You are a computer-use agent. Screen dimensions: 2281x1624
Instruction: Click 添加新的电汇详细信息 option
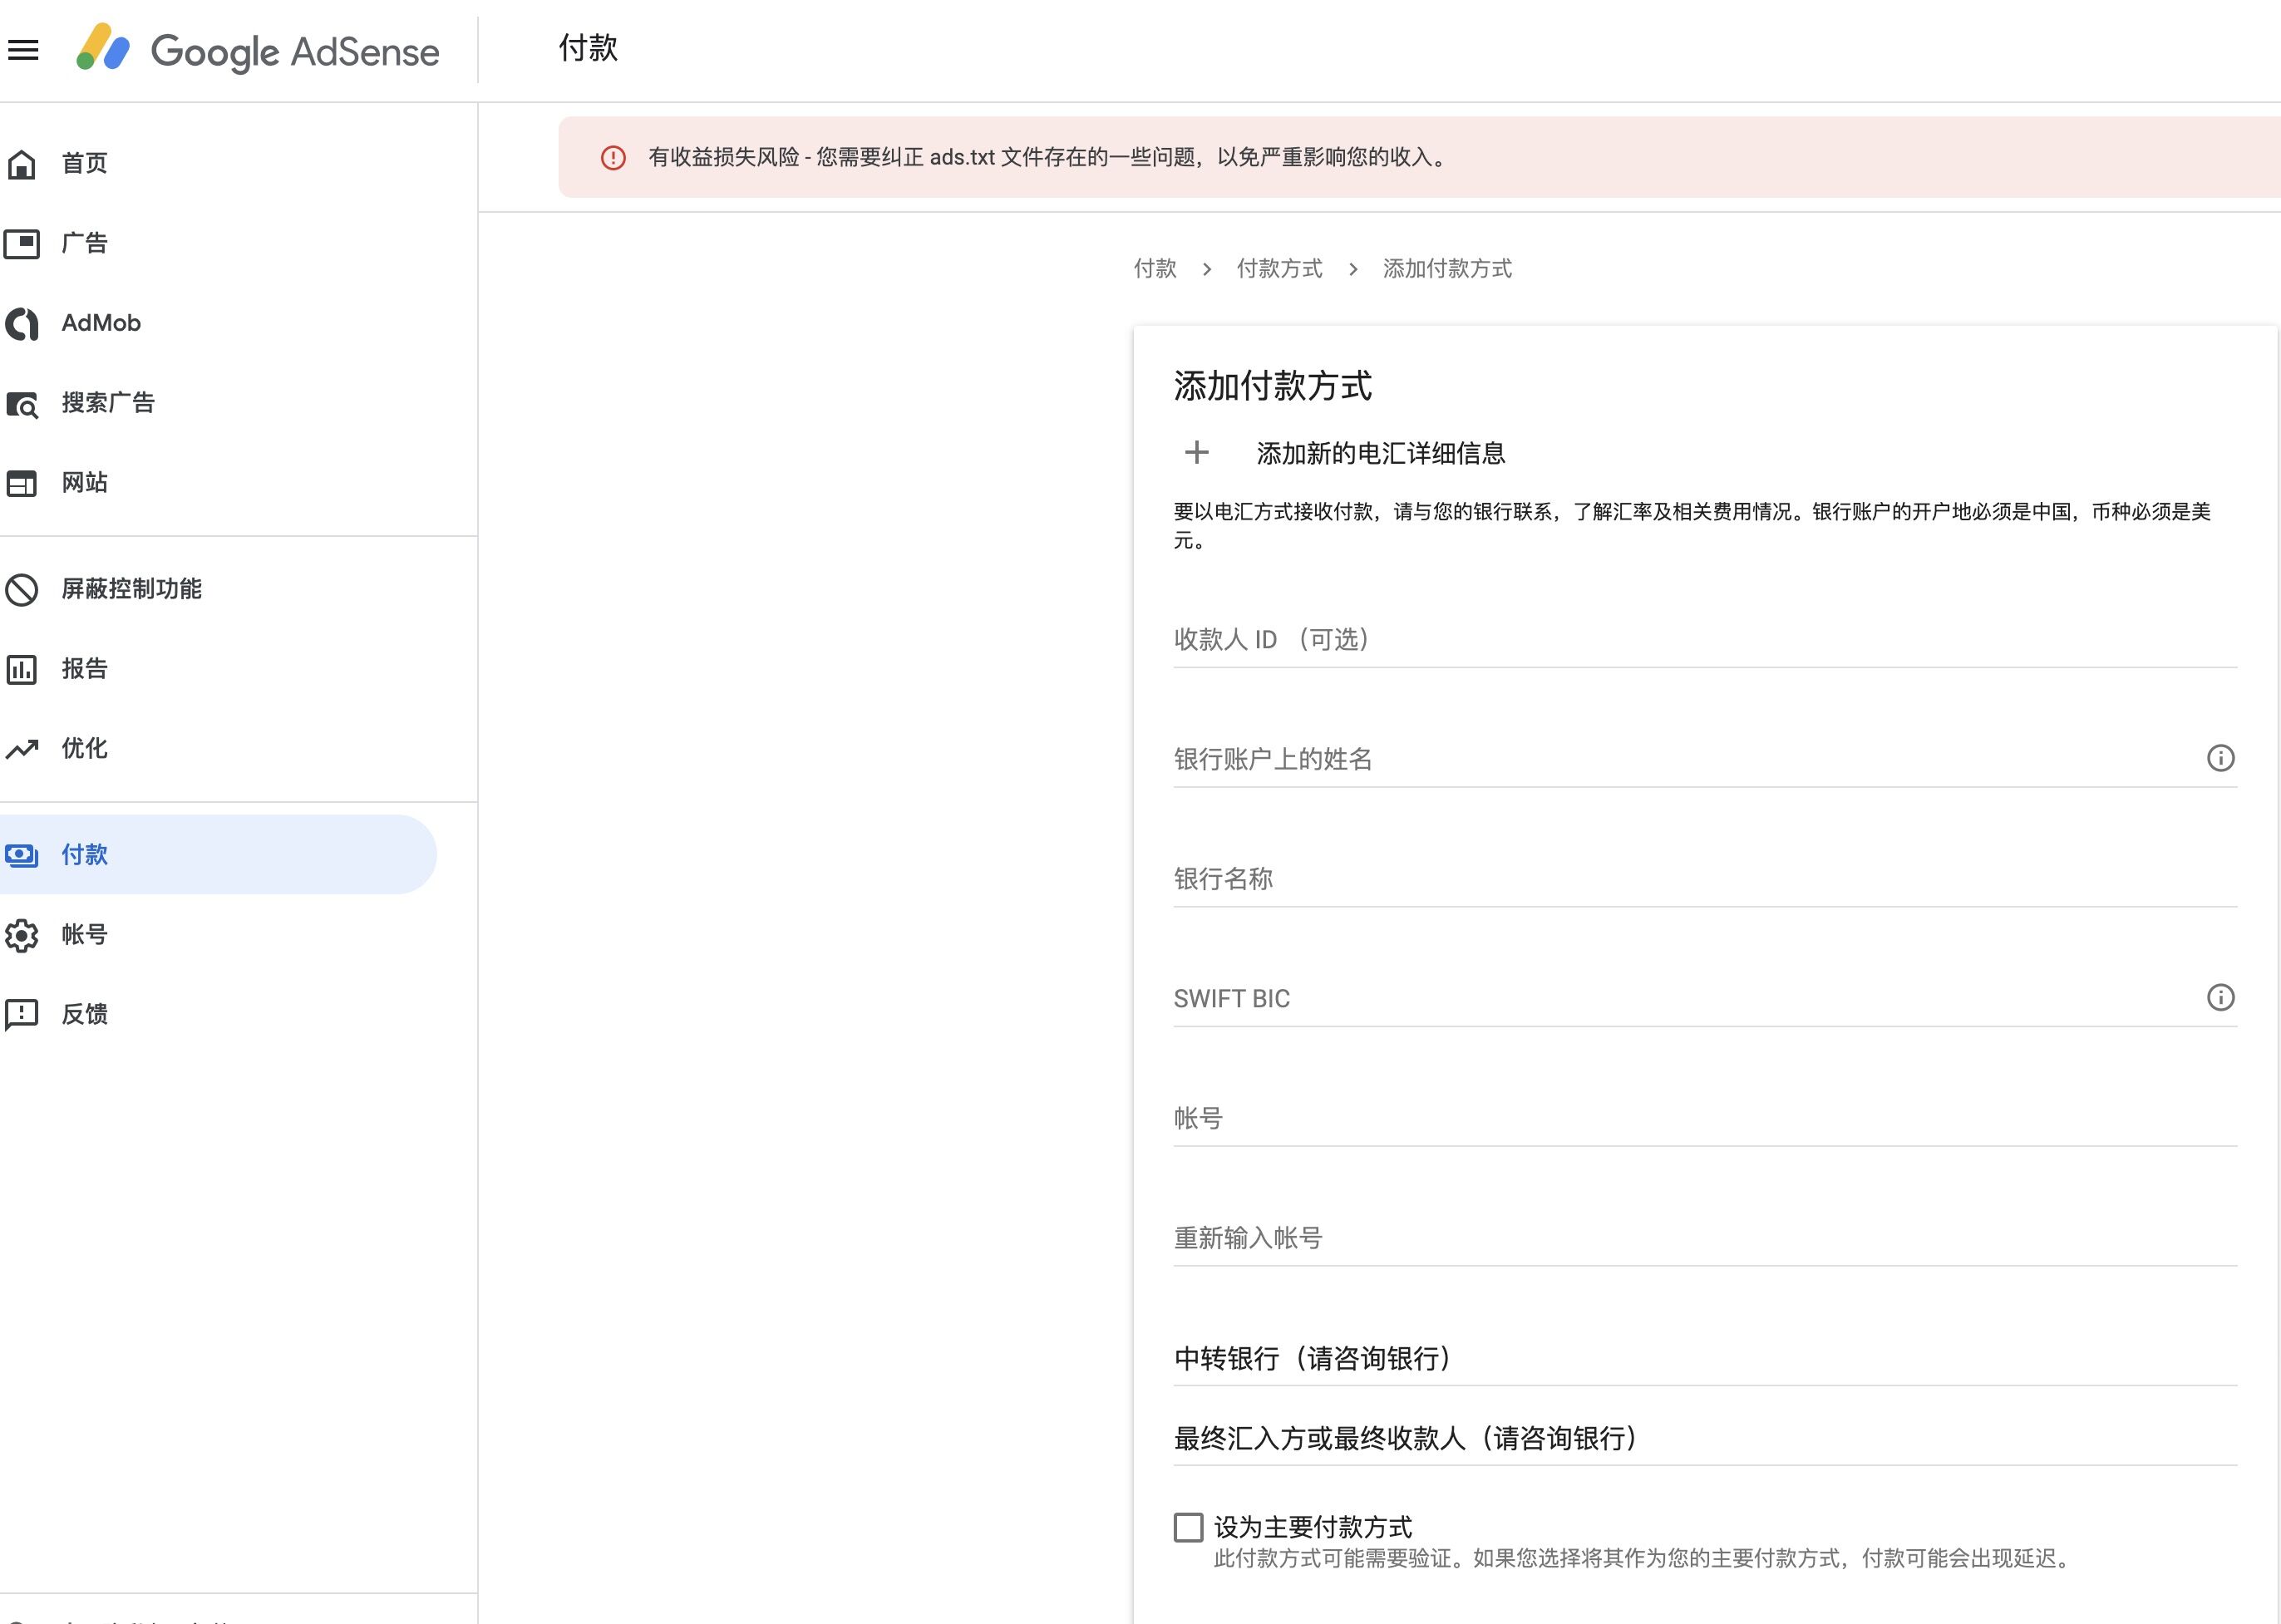pos(1380,453)
